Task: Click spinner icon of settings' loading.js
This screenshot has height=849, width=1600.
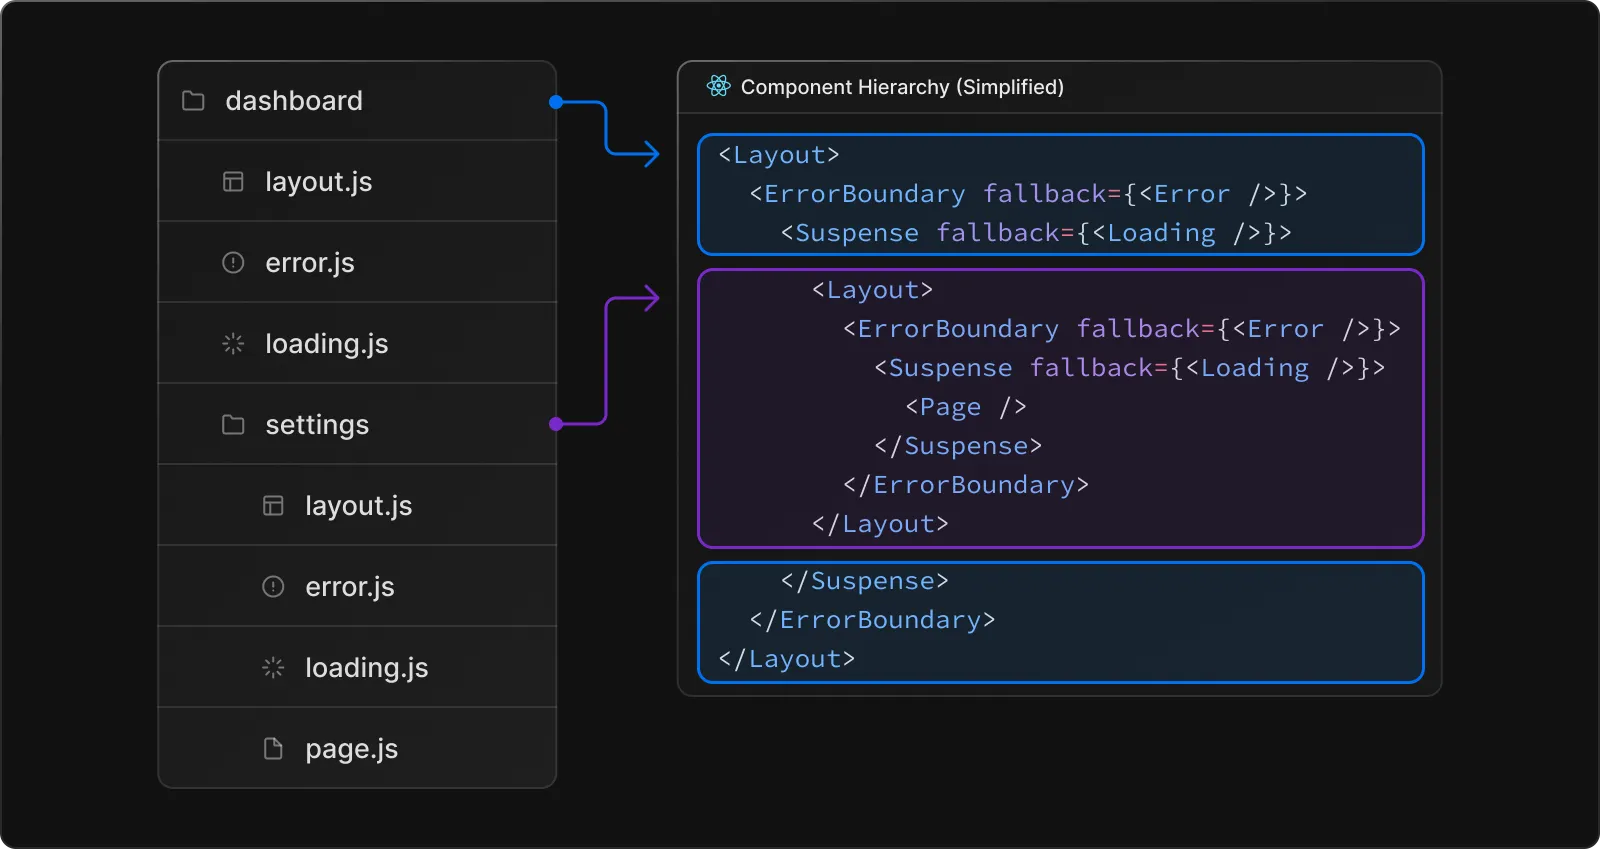Action: (x=273, y=668)
